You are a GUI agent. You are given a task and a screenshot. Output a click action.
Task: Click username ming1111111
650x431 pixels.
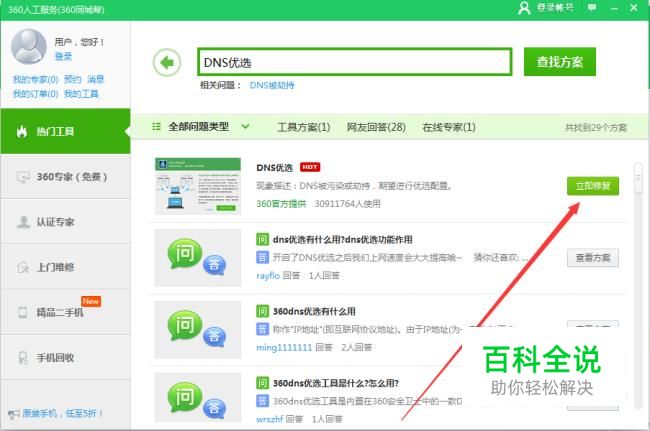click(284, 347)
